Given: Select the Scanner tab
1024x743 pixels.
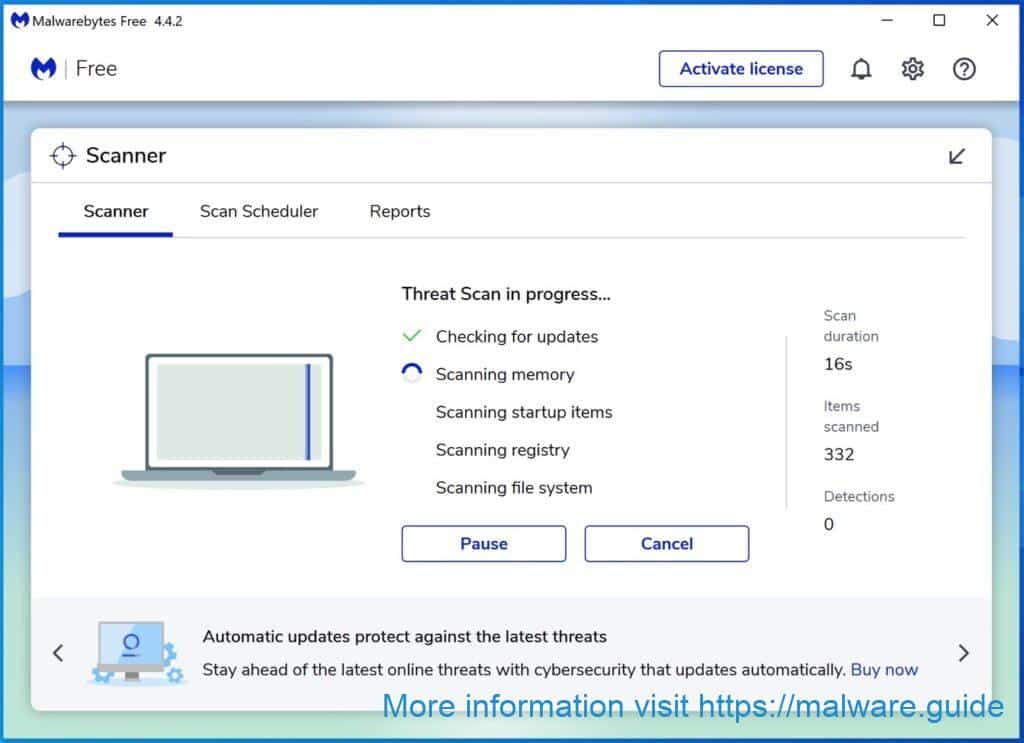Looking at the screenshot, I should coord(115,211).
